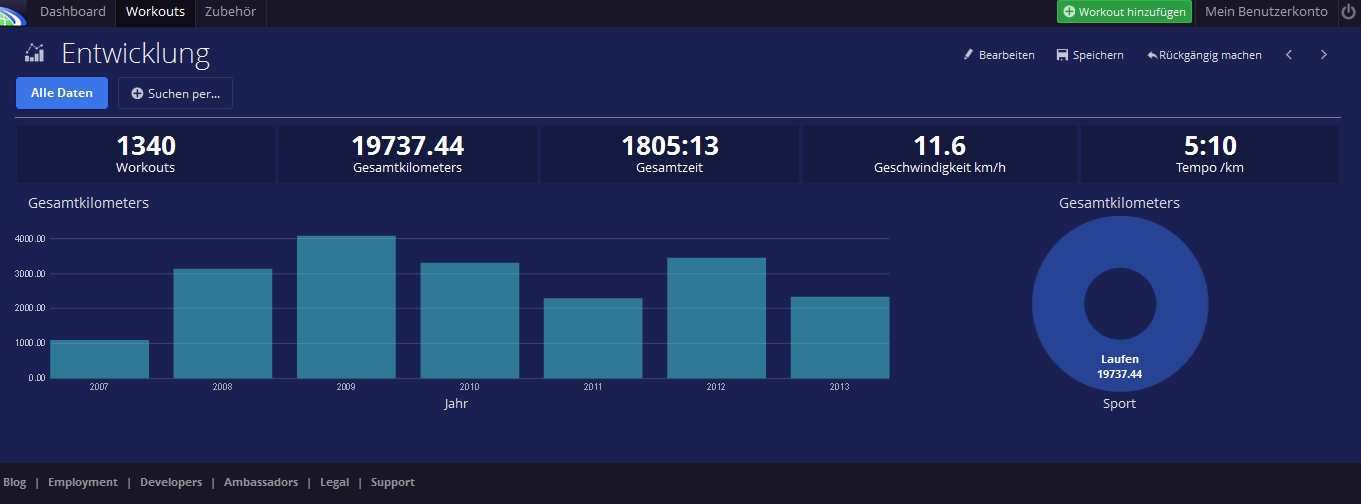
Task: Visit the Support footer link
Action: [x=392, y=482]
